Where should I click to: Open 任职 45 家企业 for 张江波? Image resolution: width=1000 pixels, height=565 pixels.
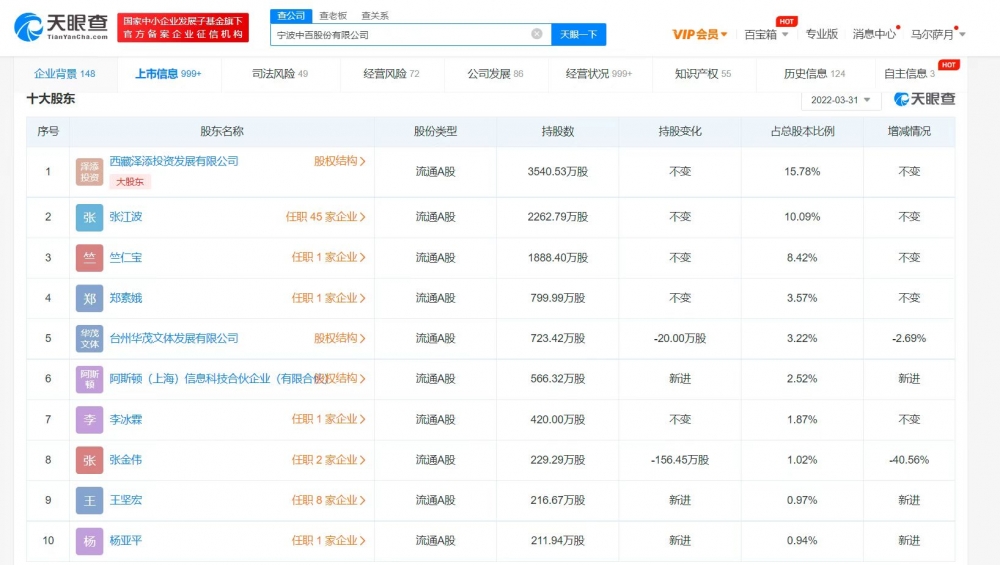click(x=325, y=217)
